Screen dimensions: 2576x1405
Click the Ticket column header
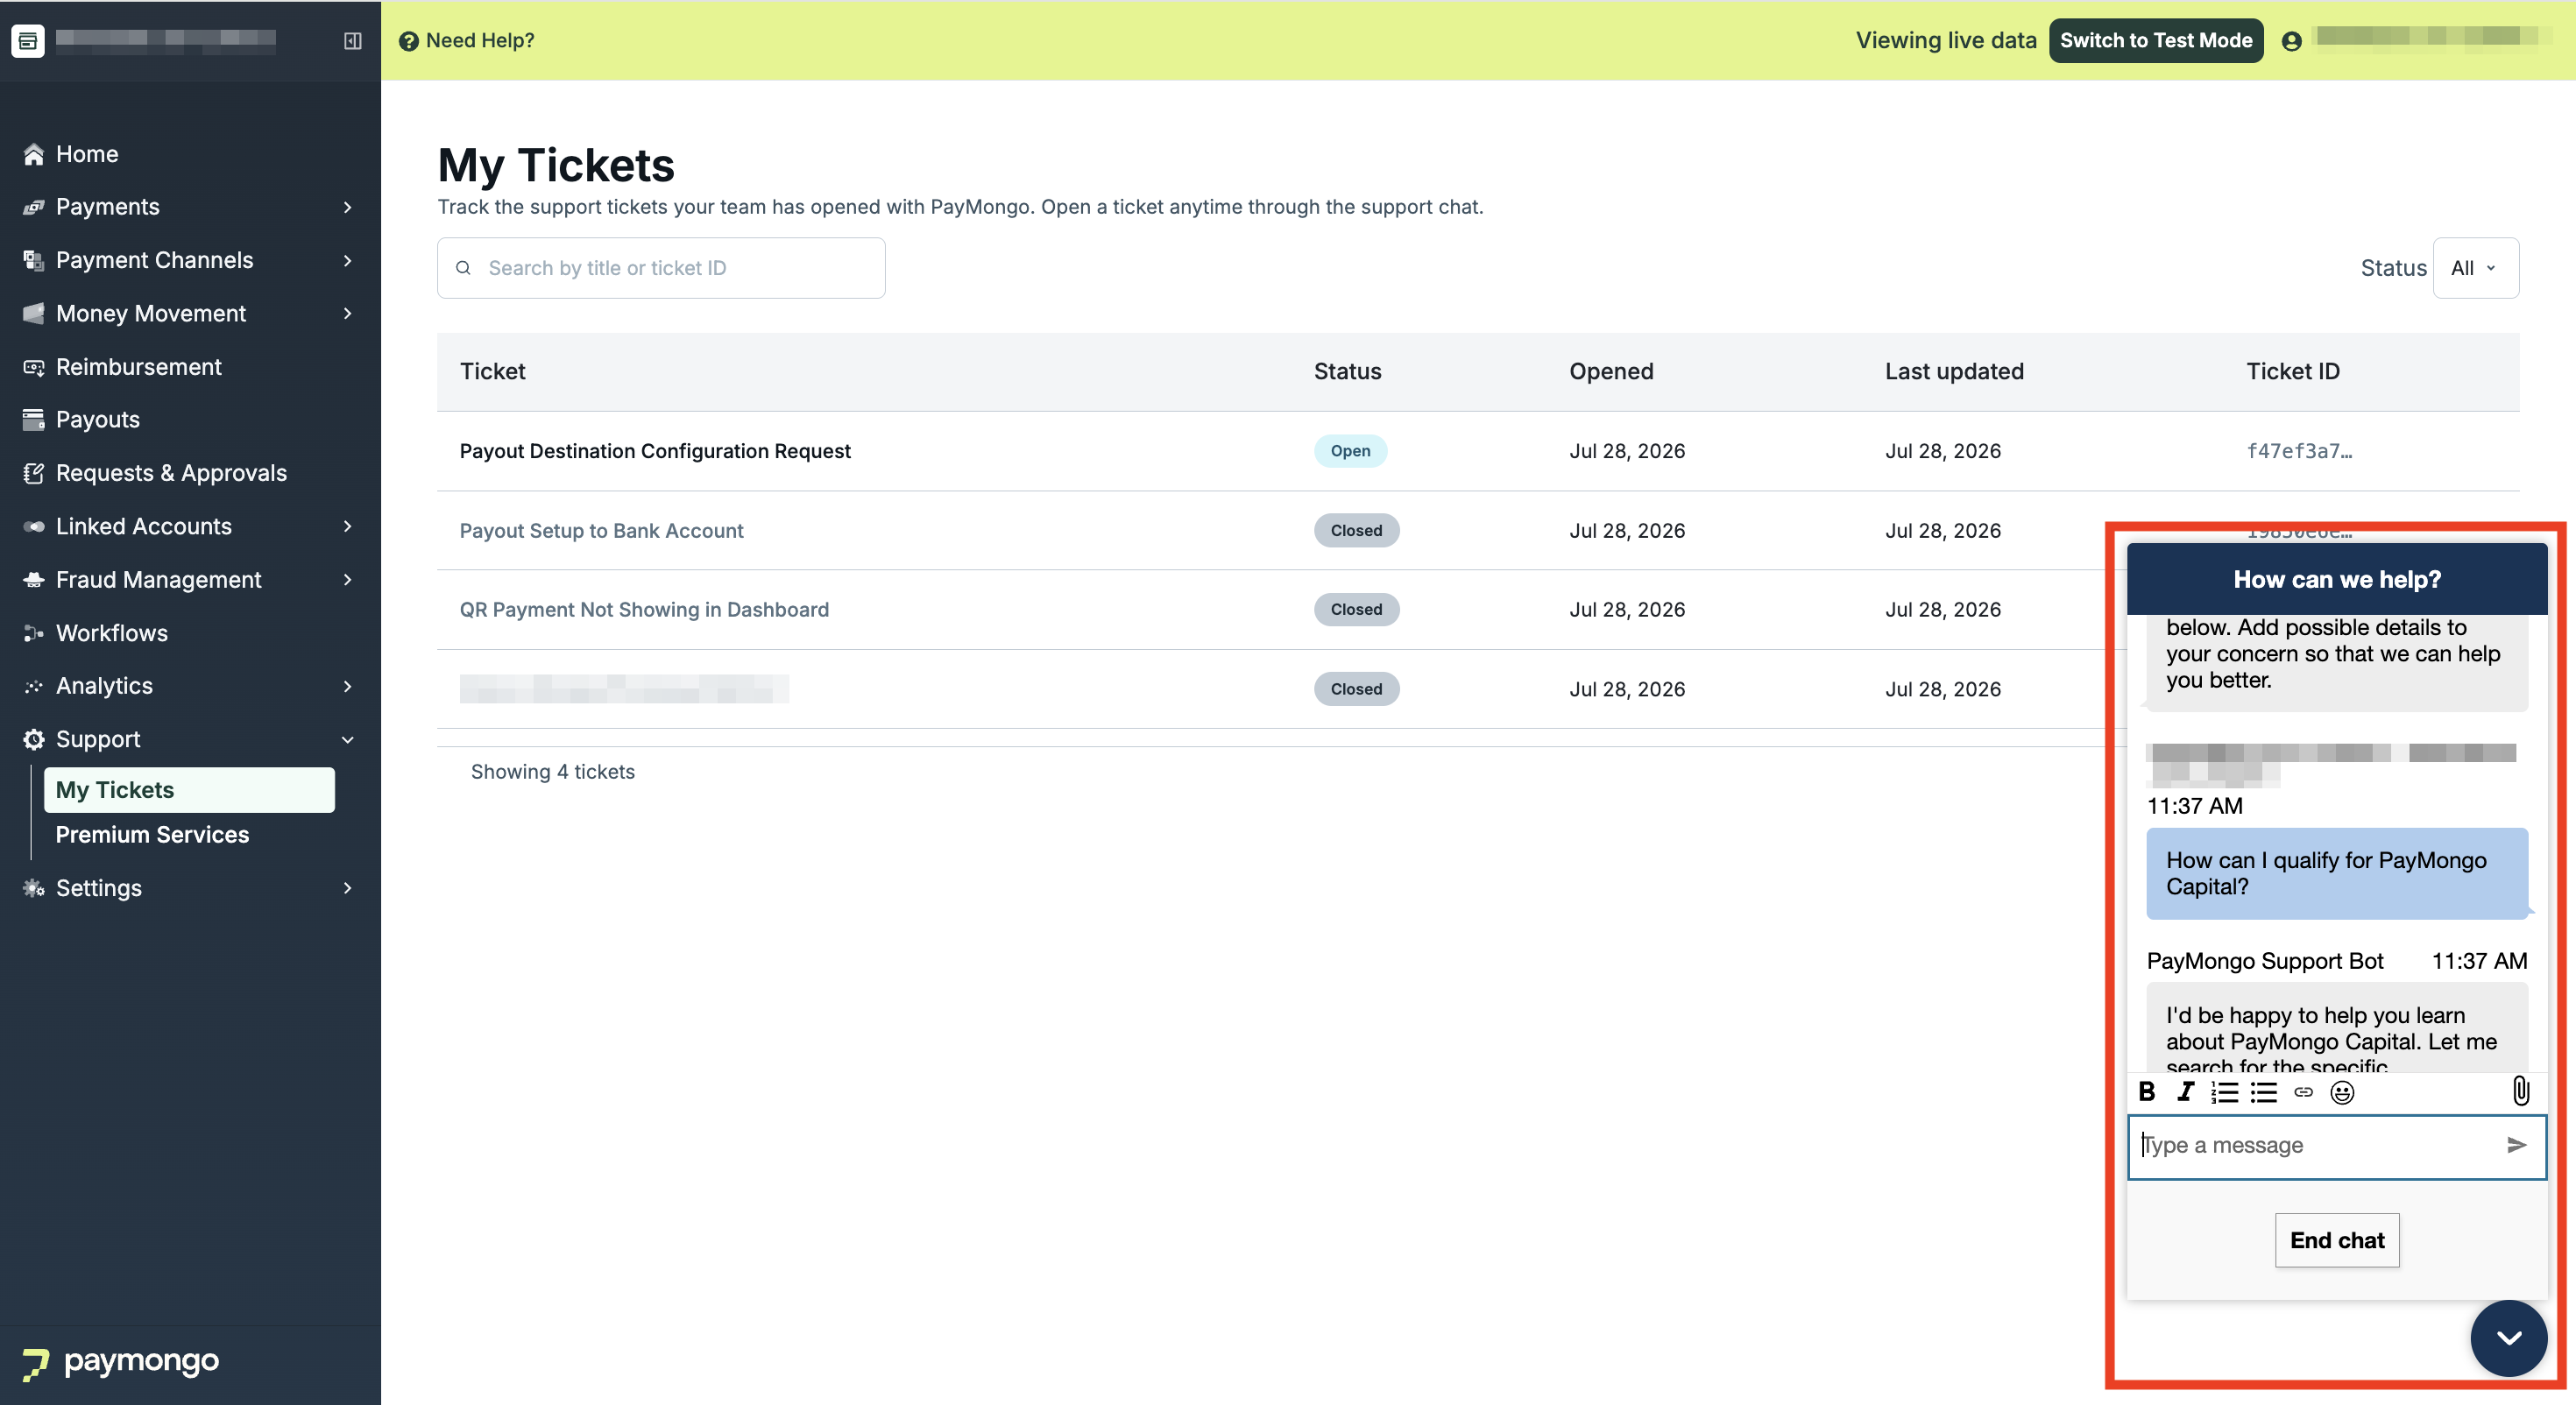pyautogui.click(x=493, y=372)
